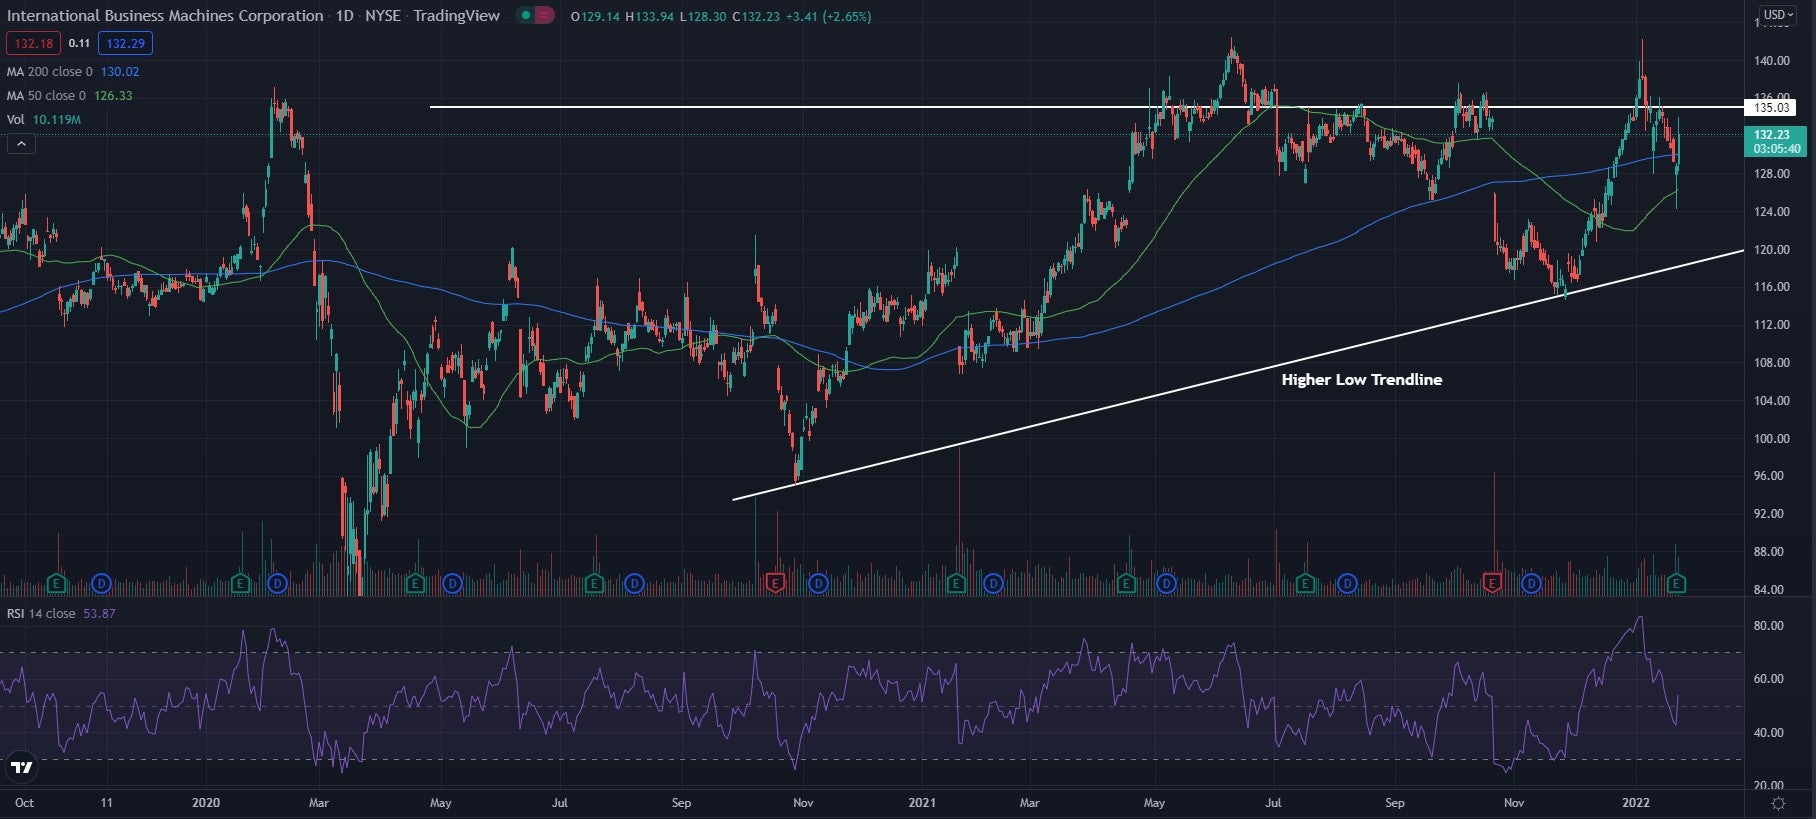
Task: Click the 2021 label on time axis
Action: pos(922,803)
